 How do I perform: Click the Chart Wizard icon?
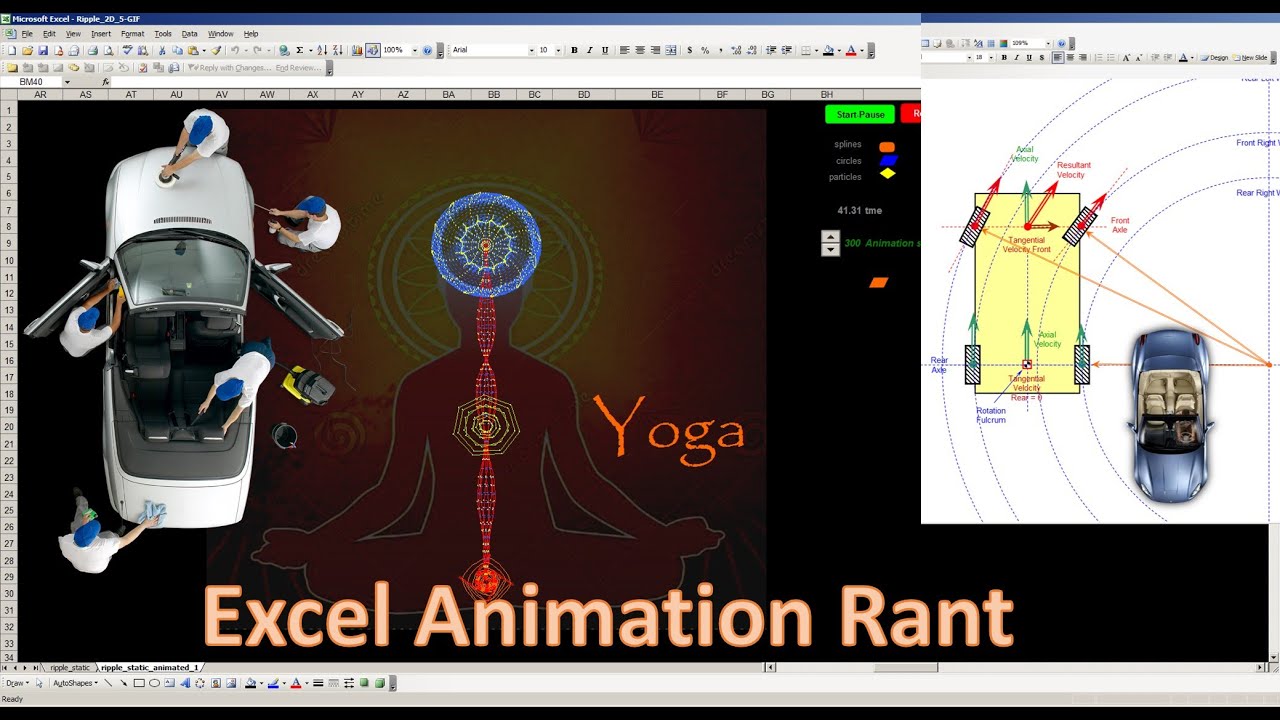click(357, 50)
